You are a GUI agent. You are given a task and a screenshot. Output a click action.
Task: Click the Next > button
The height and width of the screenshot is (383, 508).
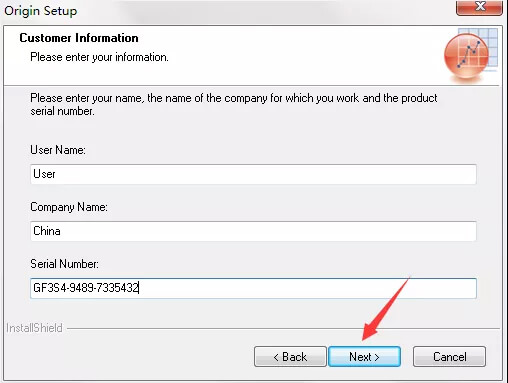coord(364,357)
